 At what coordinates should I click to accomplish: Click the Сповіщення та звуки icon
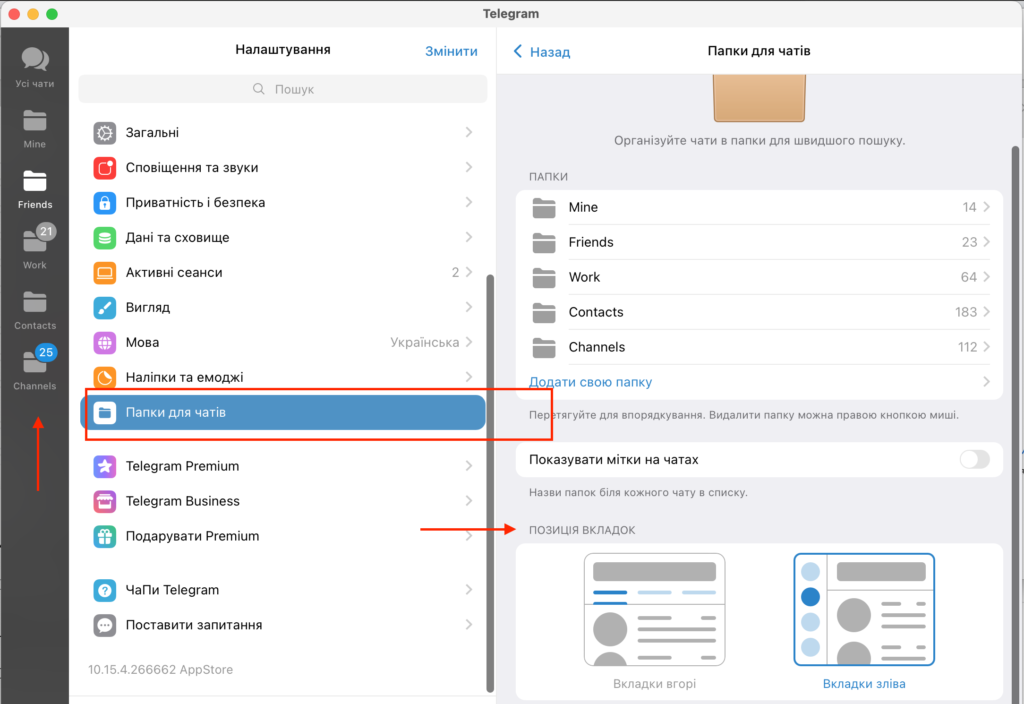[x=105, y=168]
